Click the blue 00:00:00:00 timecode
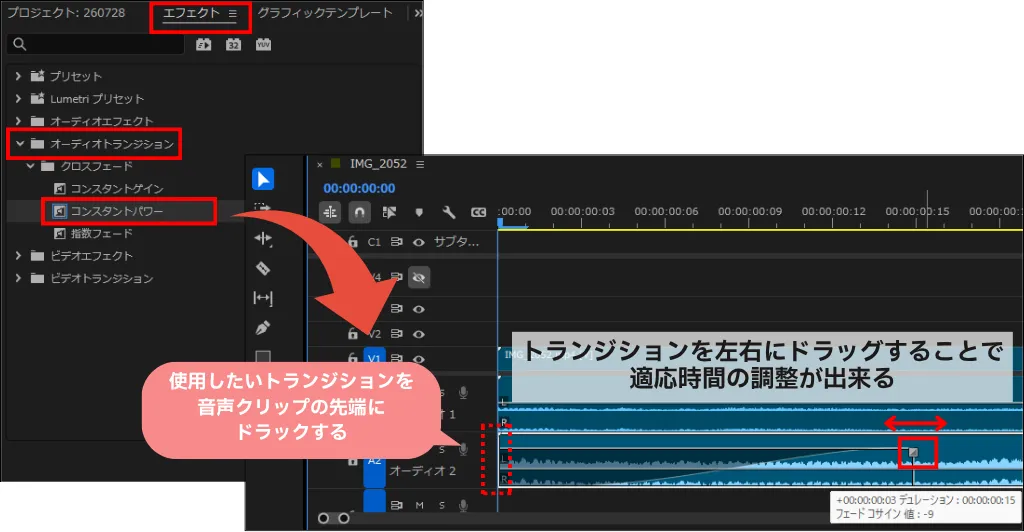The height and width of the screenshot is (532, 1024). (359, 188)
